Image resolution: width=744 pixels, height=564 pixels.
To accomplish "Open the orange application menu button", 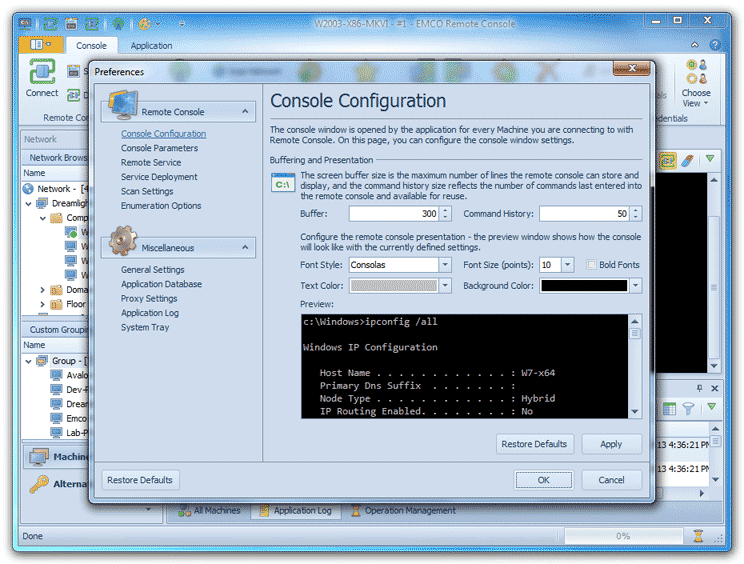I will (x=41, y=45).
